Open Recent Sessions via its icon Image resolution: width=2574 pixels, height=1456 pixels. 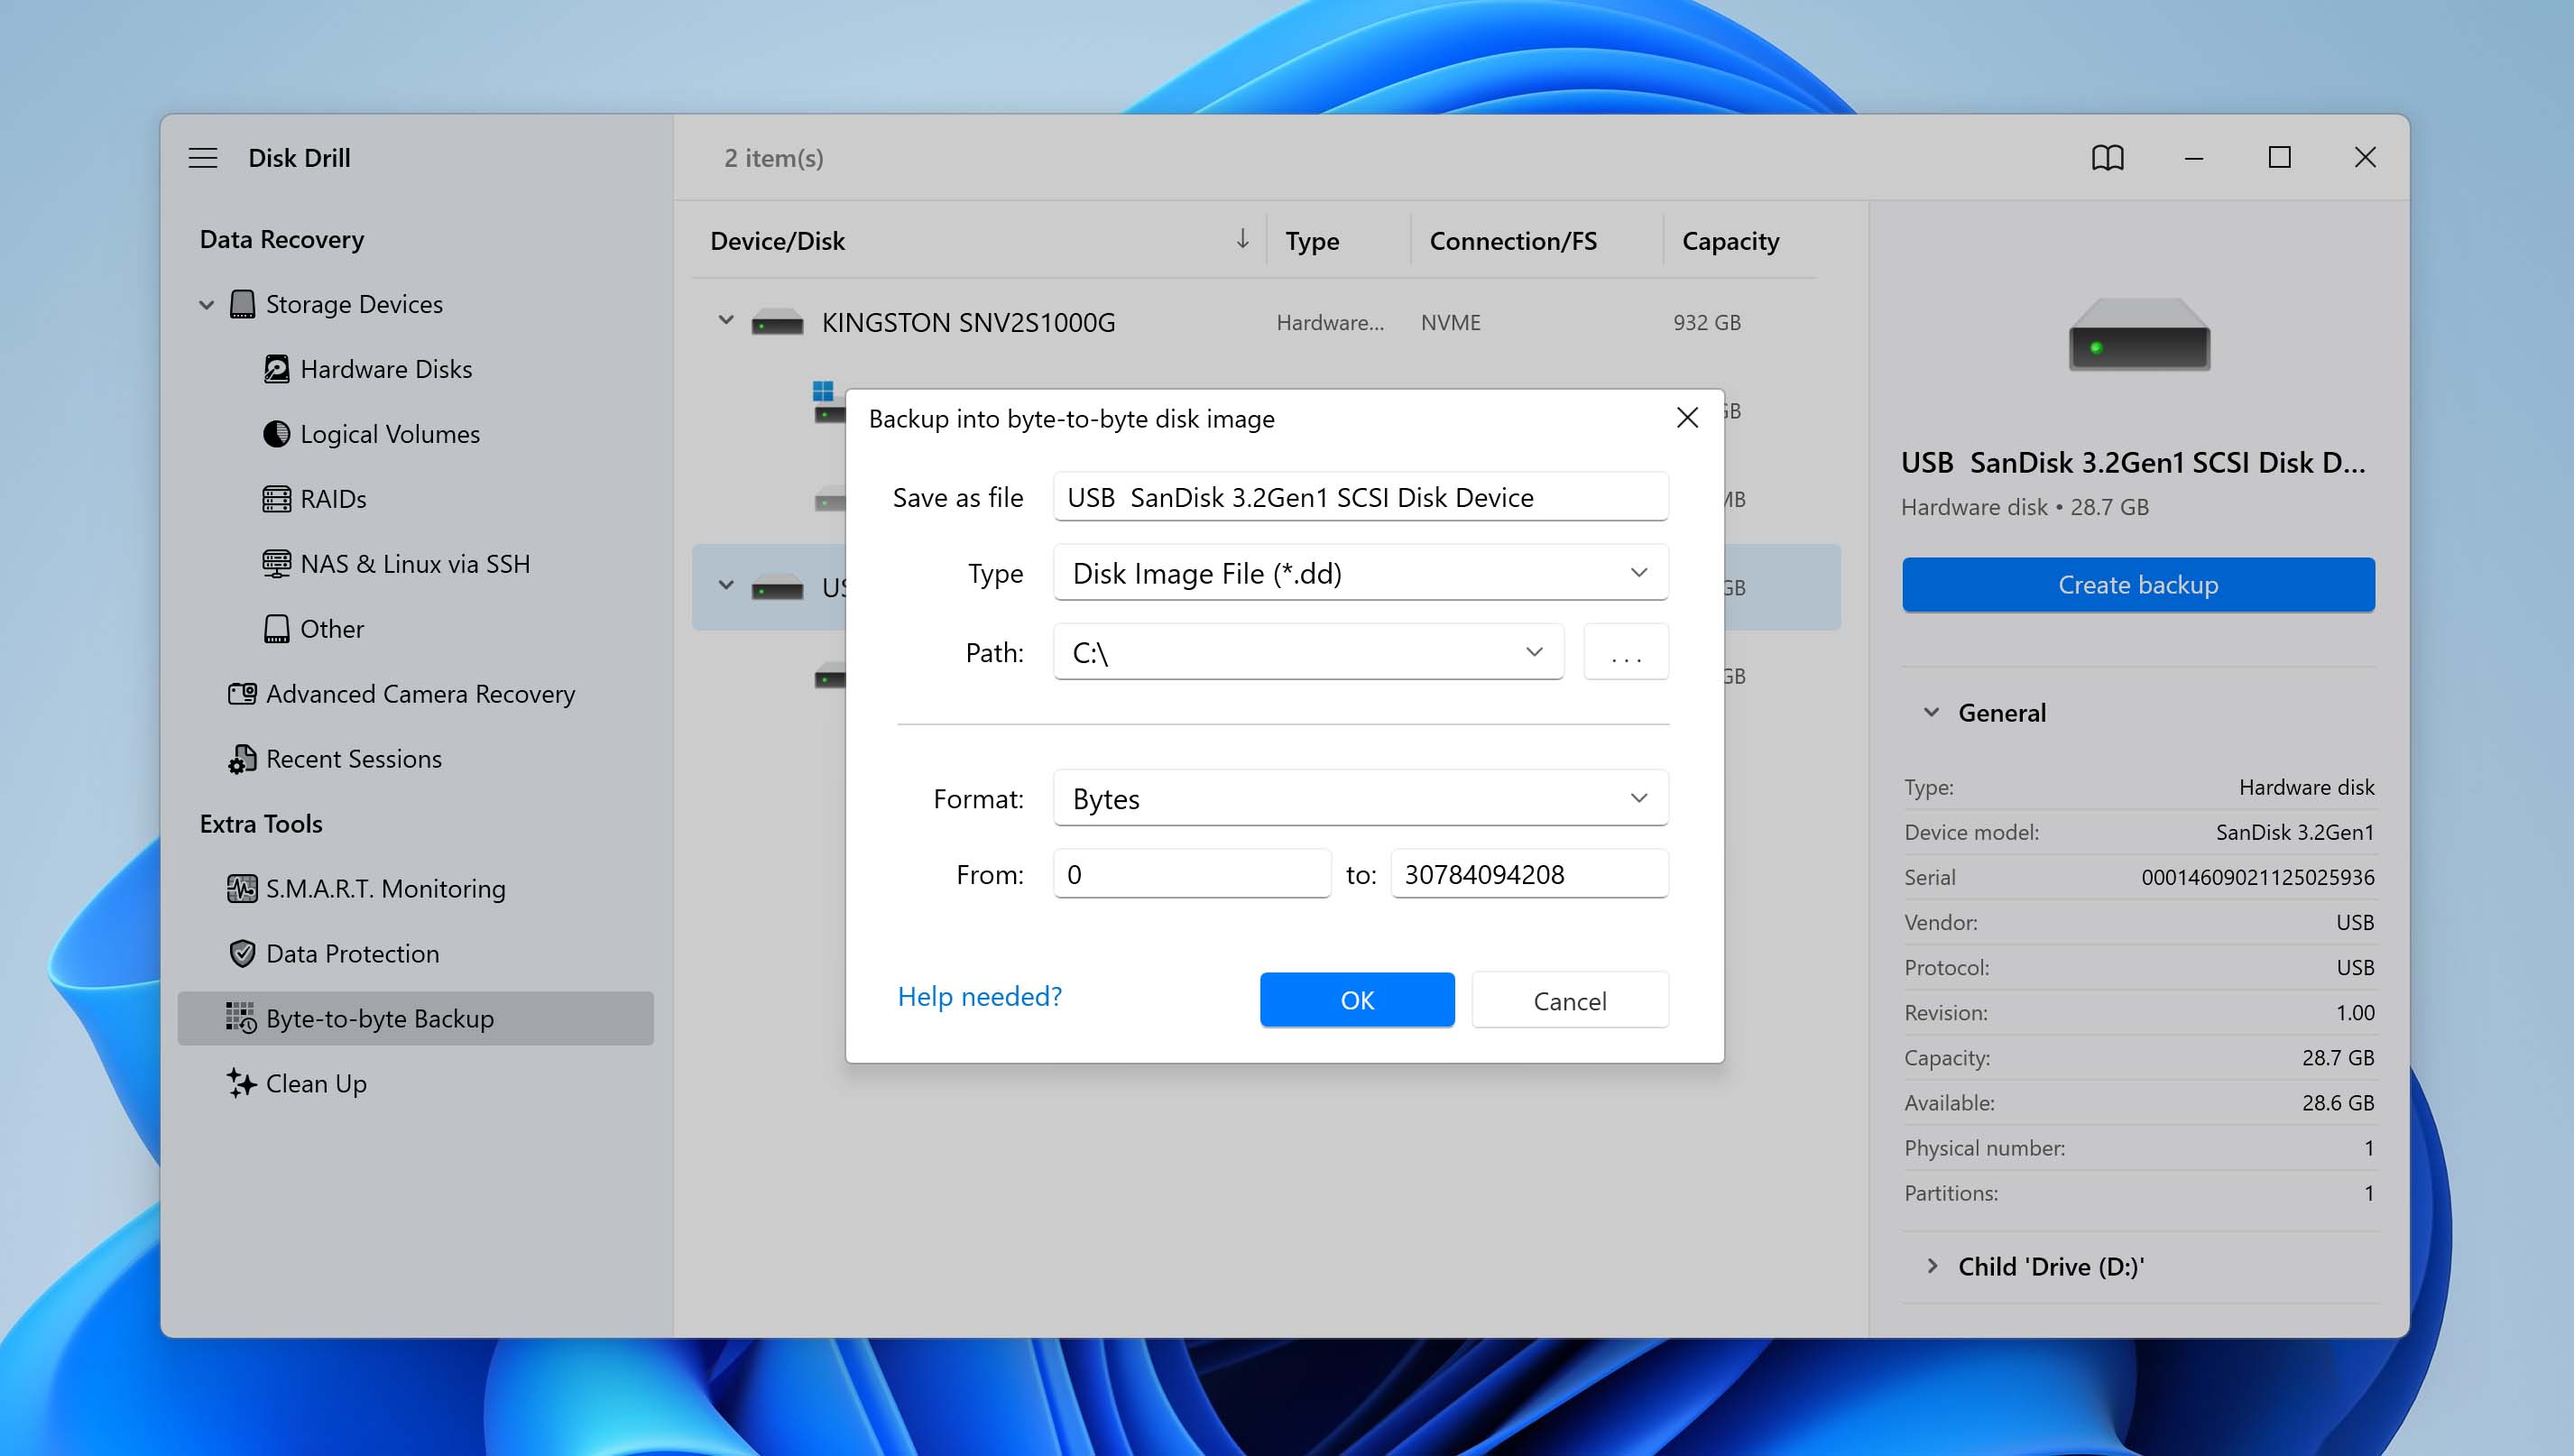pos(241,758)
